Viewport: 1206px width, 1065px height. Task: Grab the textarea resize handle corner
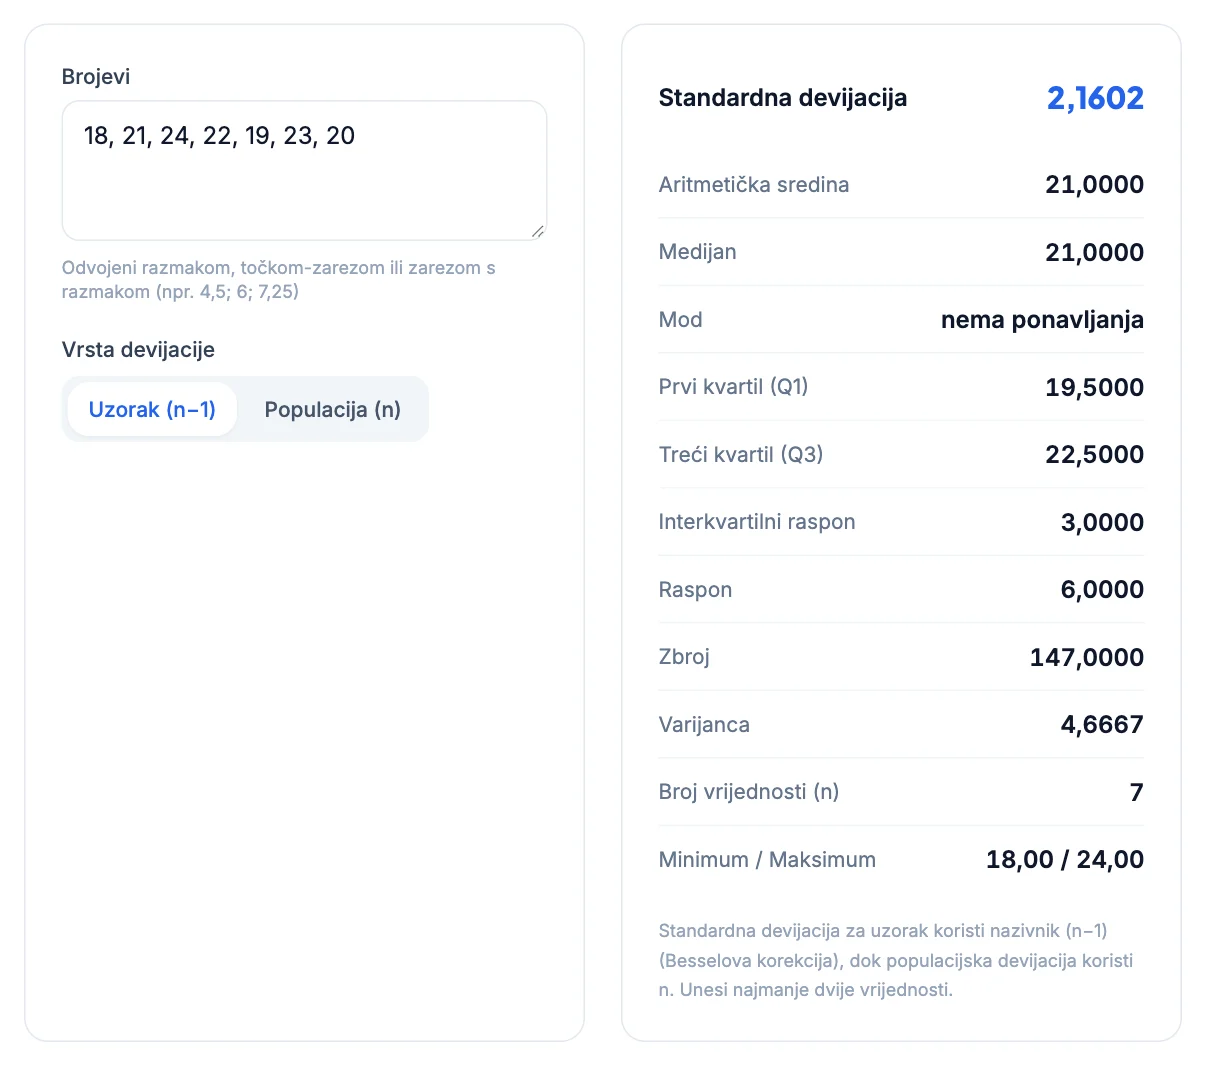538,231
